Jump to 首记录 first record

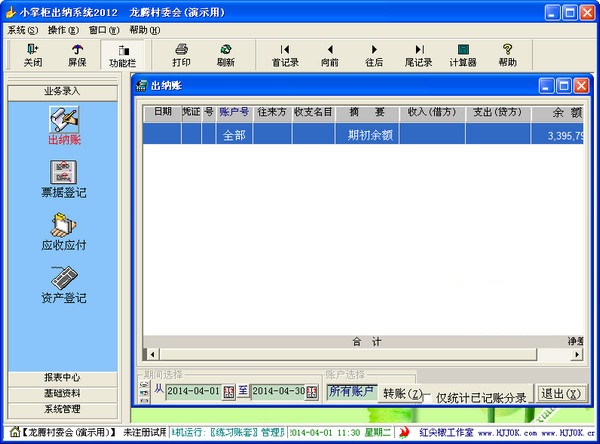click(x=285, y=56)
